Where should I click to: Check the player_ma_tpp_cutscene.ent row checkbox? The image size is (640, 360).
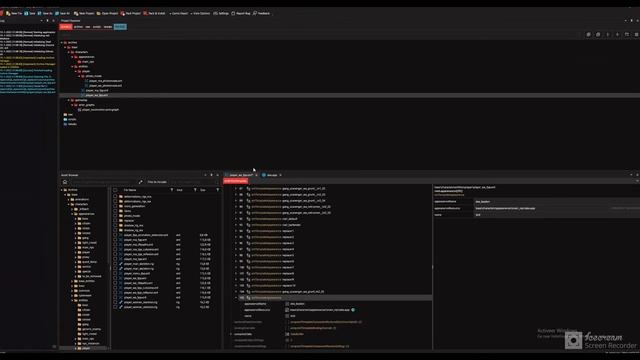[x=115, y=249]
